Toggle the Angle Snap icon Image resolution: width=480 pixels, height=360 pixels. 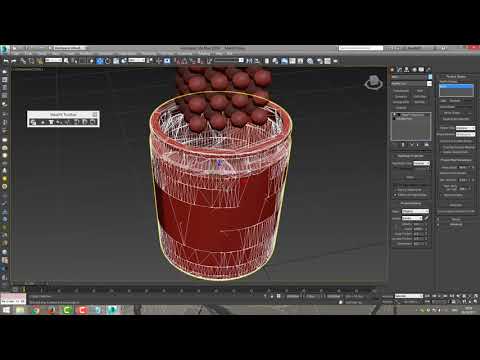pyautogui.click(x=184, y=61)
